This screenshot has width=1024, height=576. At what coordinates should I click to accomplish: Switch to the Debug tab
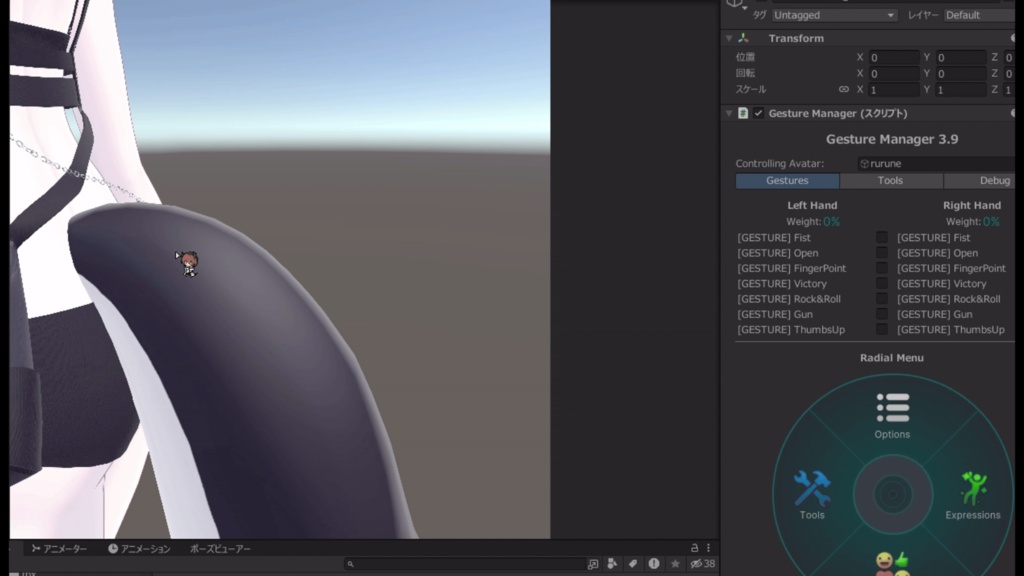tap(980, 180)
